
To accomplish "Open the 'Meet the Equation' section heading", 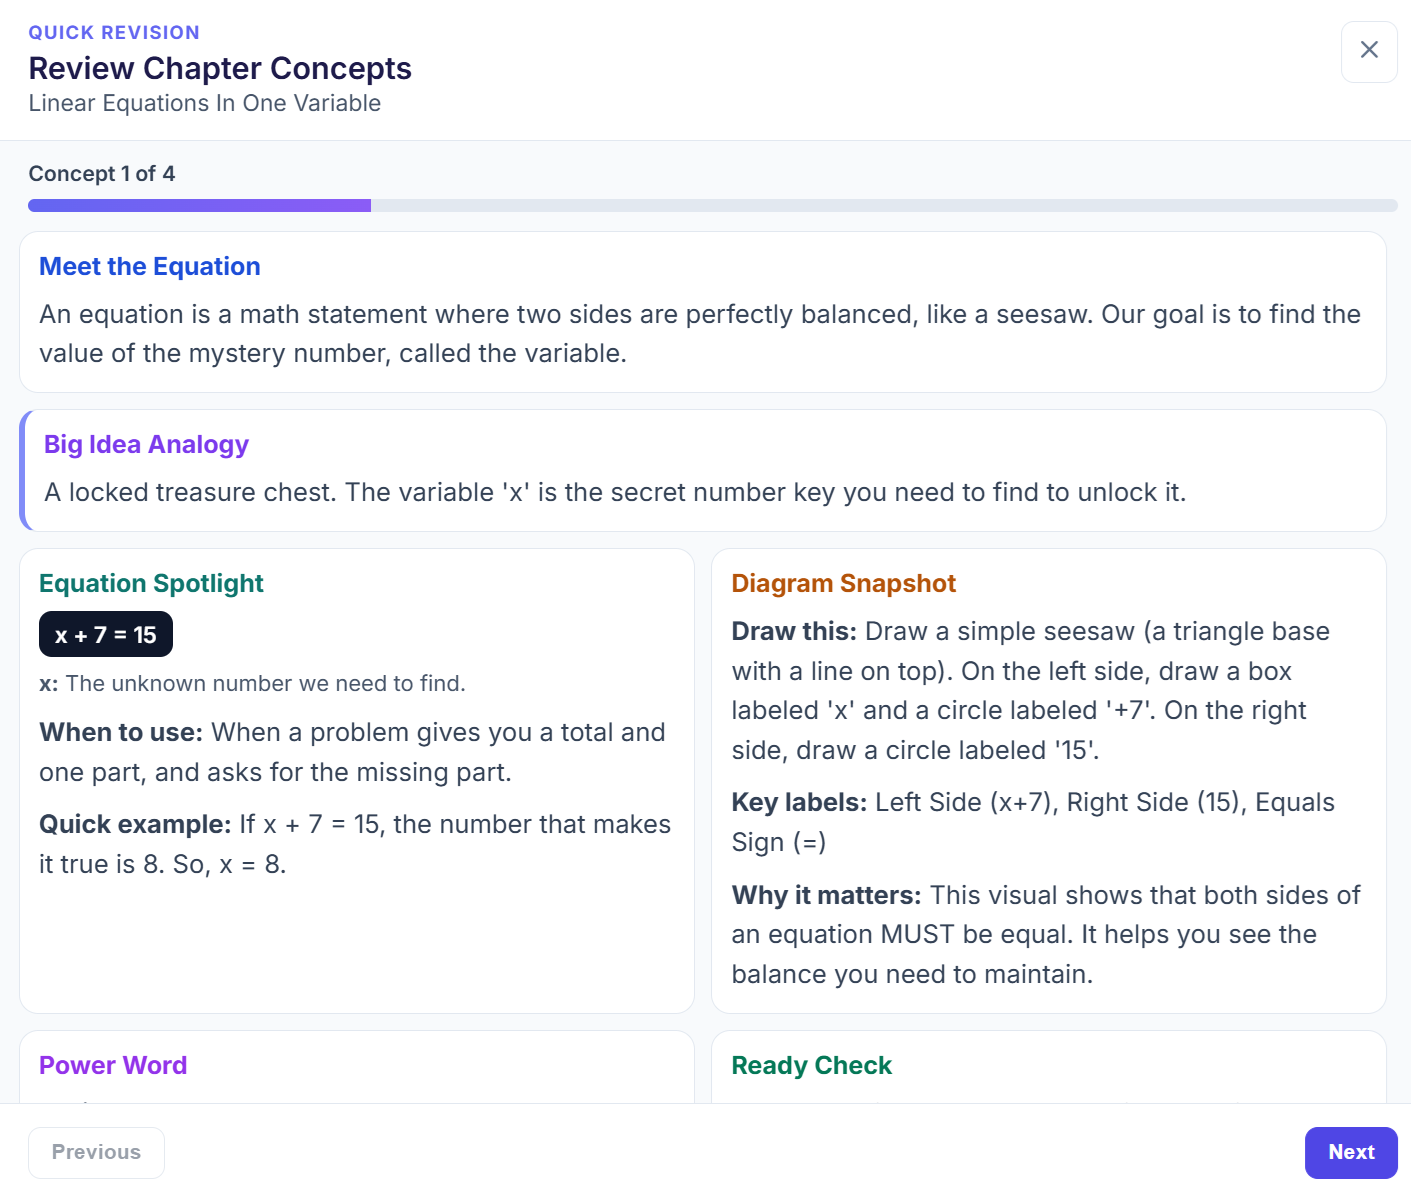I will tap(150, 266).
